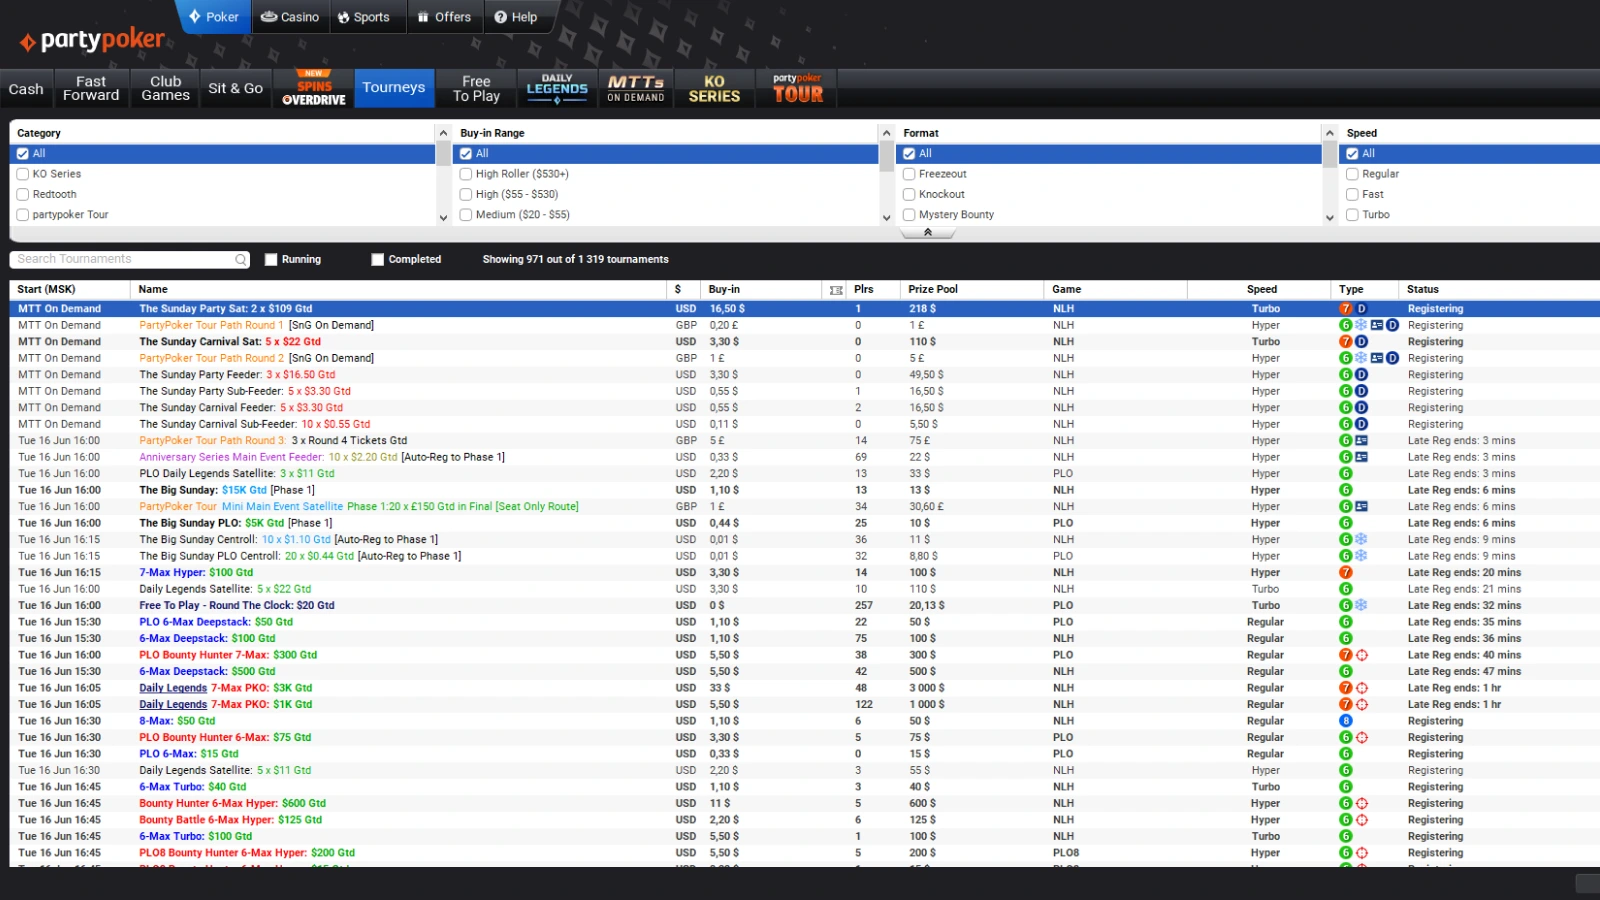Open the Offers menu
Viewport: 1600px width, 900px height.
[445, 17]
